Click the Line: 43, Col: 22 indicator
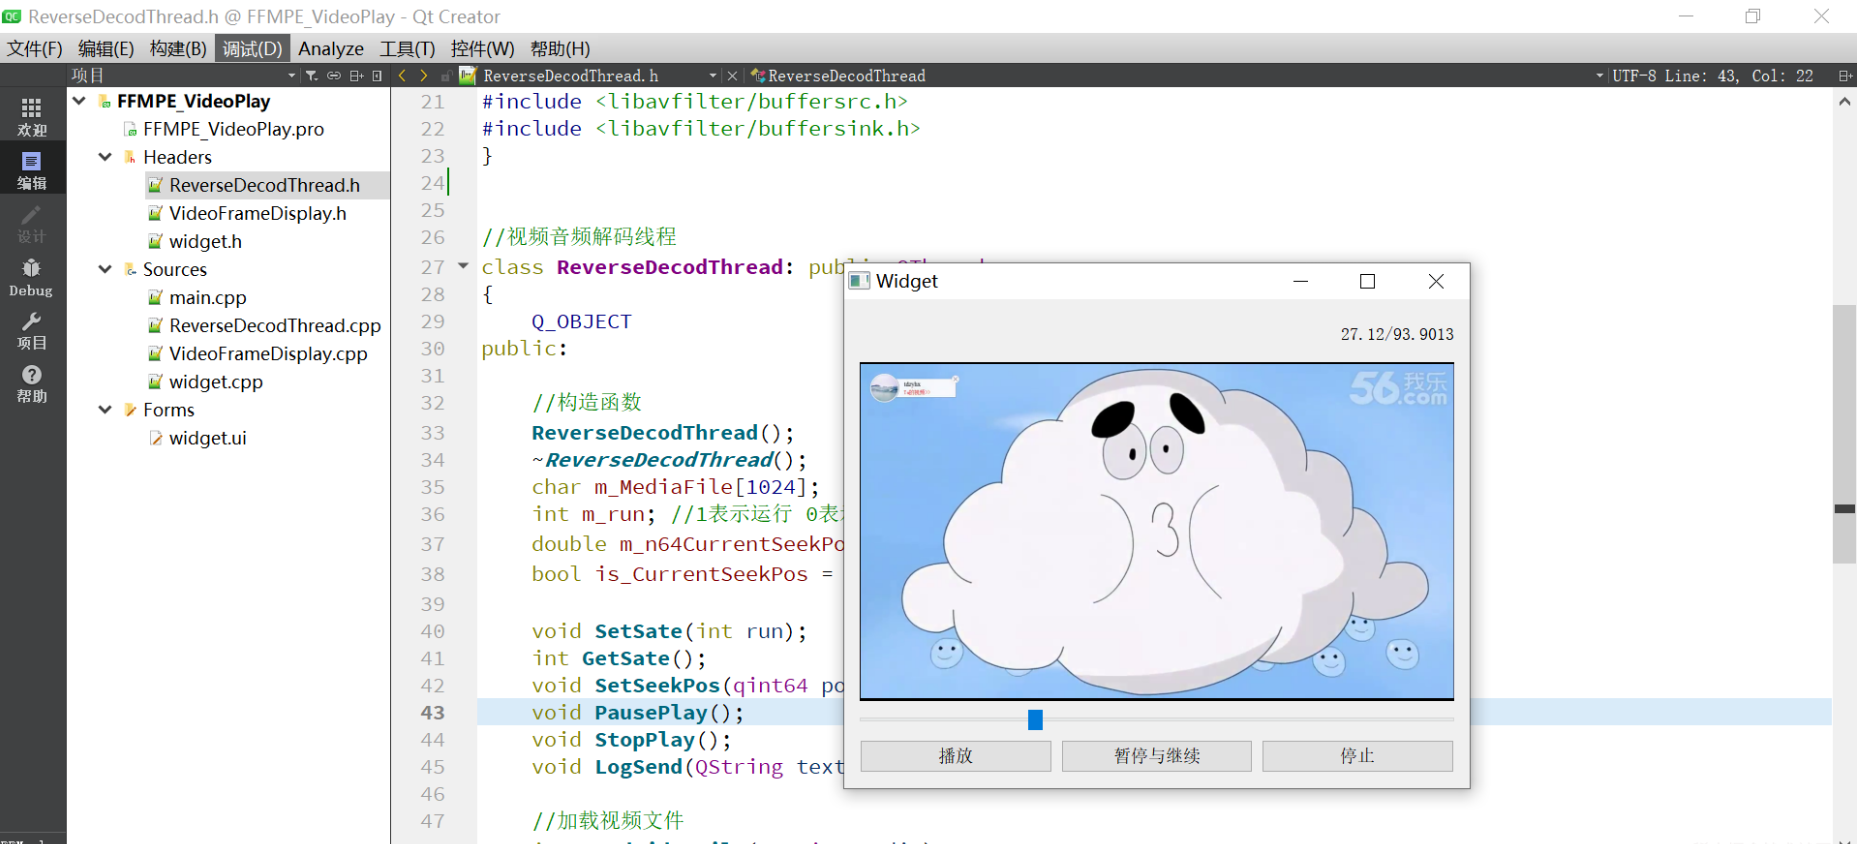The height and width of the screenshot is (844, 1857). coord(1739,76)
